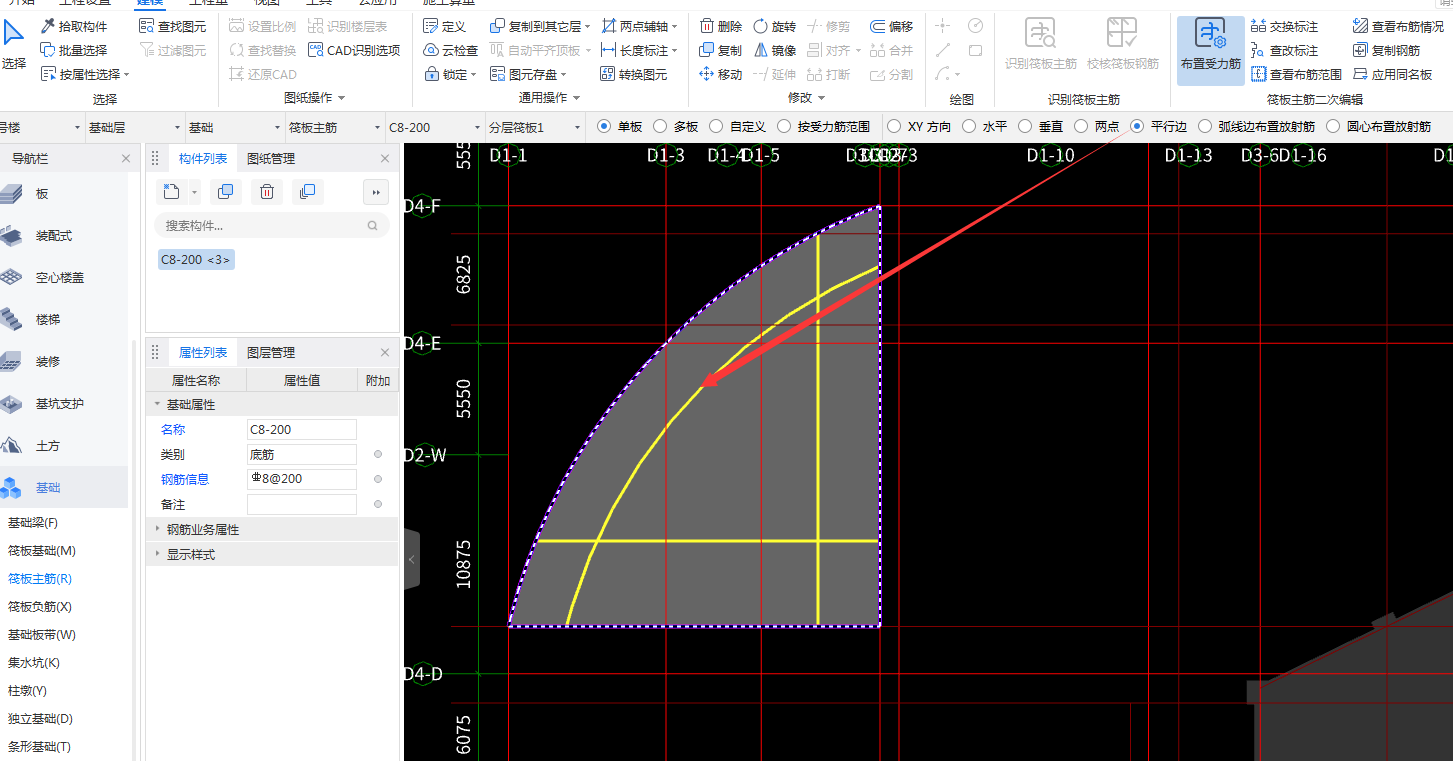Open 查看布筋范围
The width and height of the screenshot is (1453, 761).
point(1297,74)
